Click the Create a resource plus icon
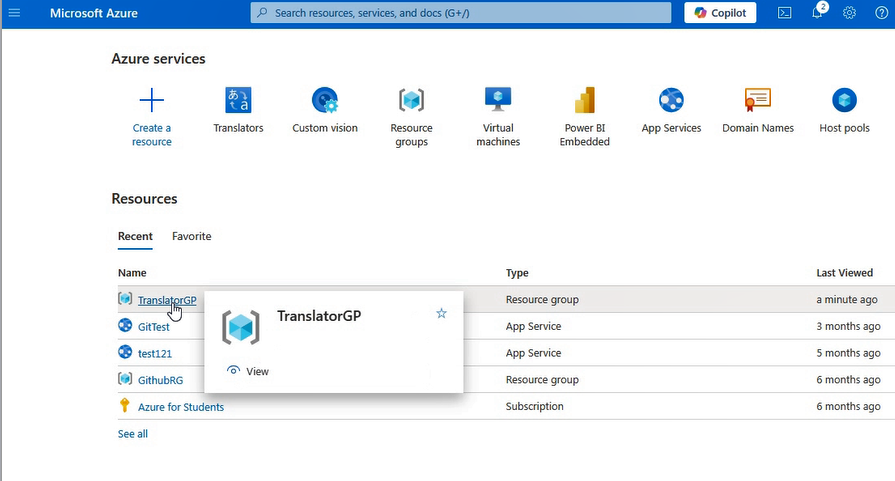895x481 pixels. tap(152, 100)
